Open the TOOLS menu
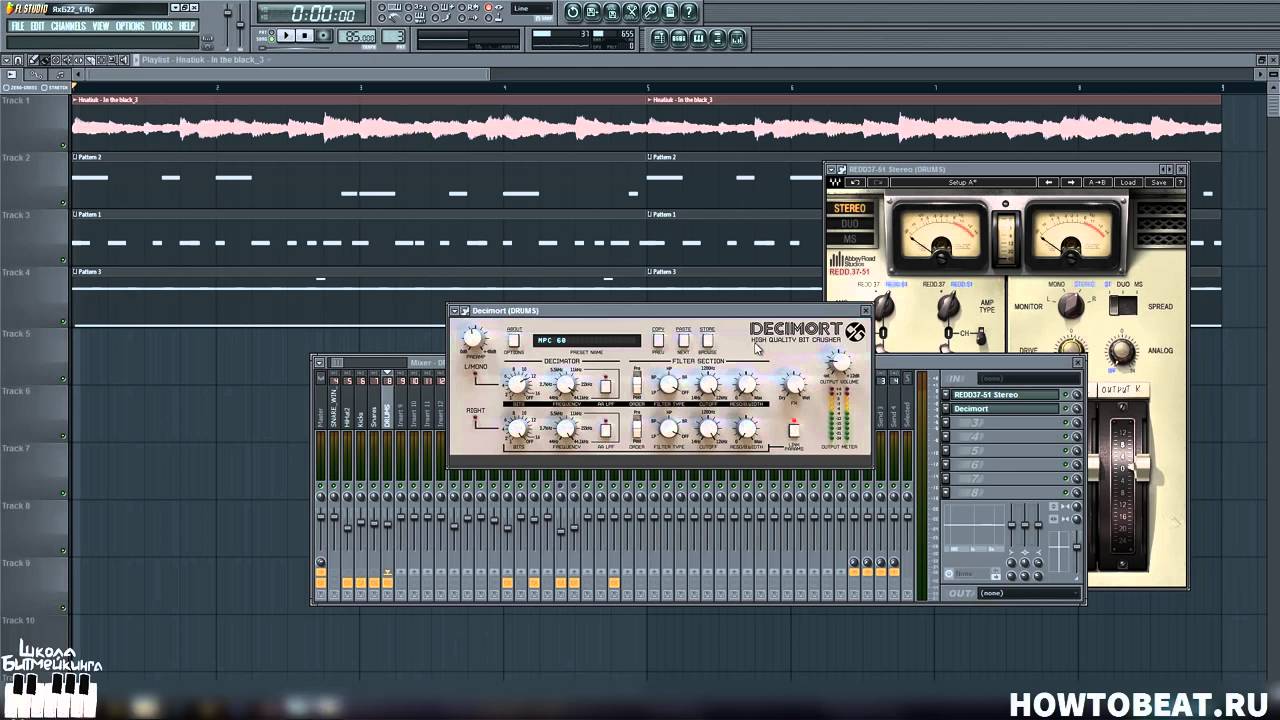 tap(162, 26)
